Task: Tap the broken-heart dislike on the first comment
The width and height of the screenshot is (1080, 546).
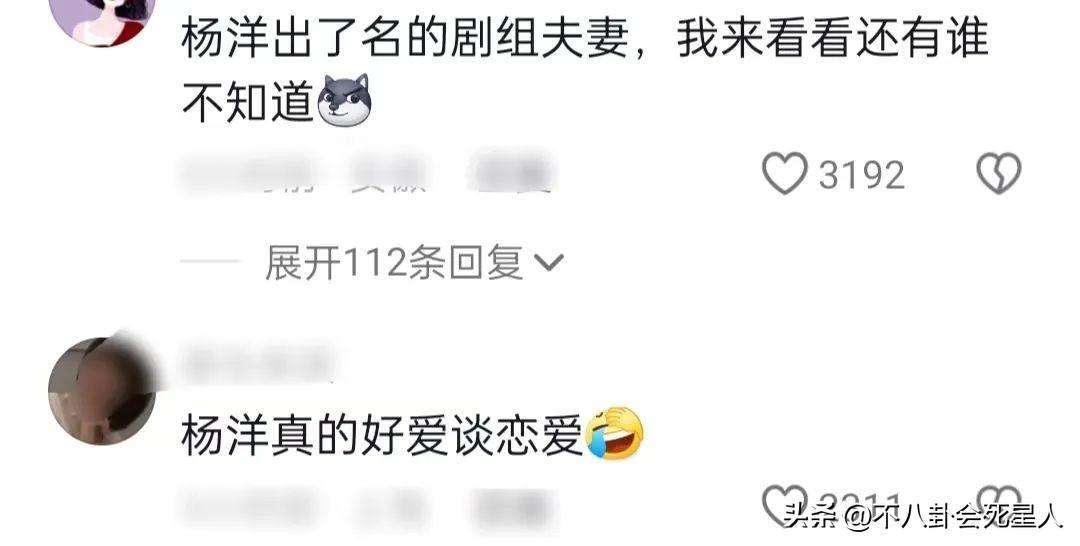Action: click(x=999, y=173)
